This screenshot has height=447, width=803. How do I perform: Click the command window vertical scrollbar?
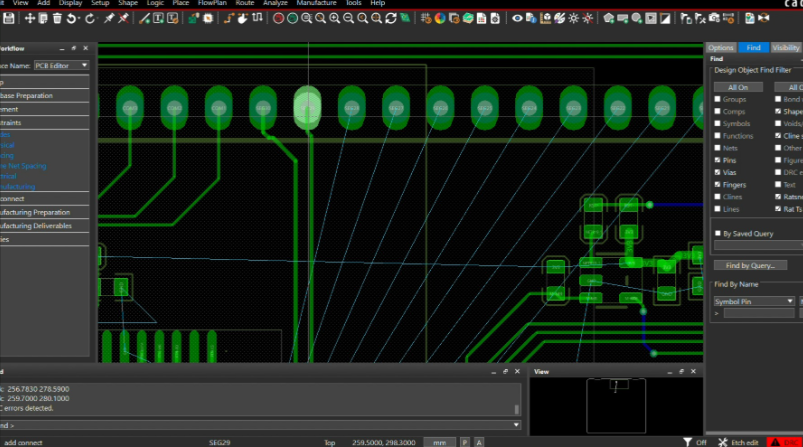(x=516, y=409)
